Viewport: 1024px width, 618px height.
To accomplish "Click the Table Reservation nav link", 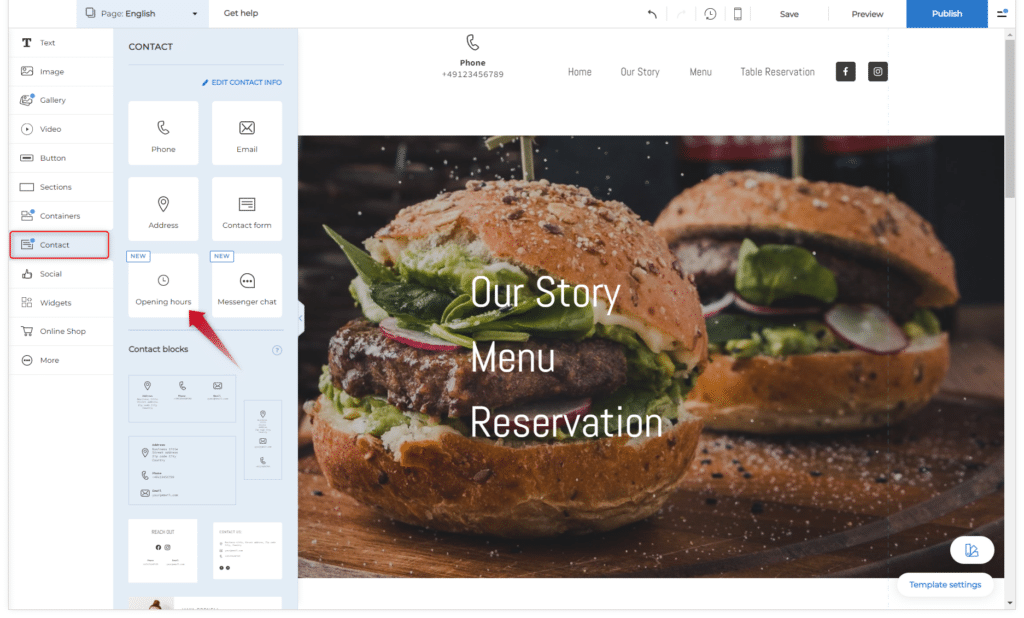I will coord(777,72).
